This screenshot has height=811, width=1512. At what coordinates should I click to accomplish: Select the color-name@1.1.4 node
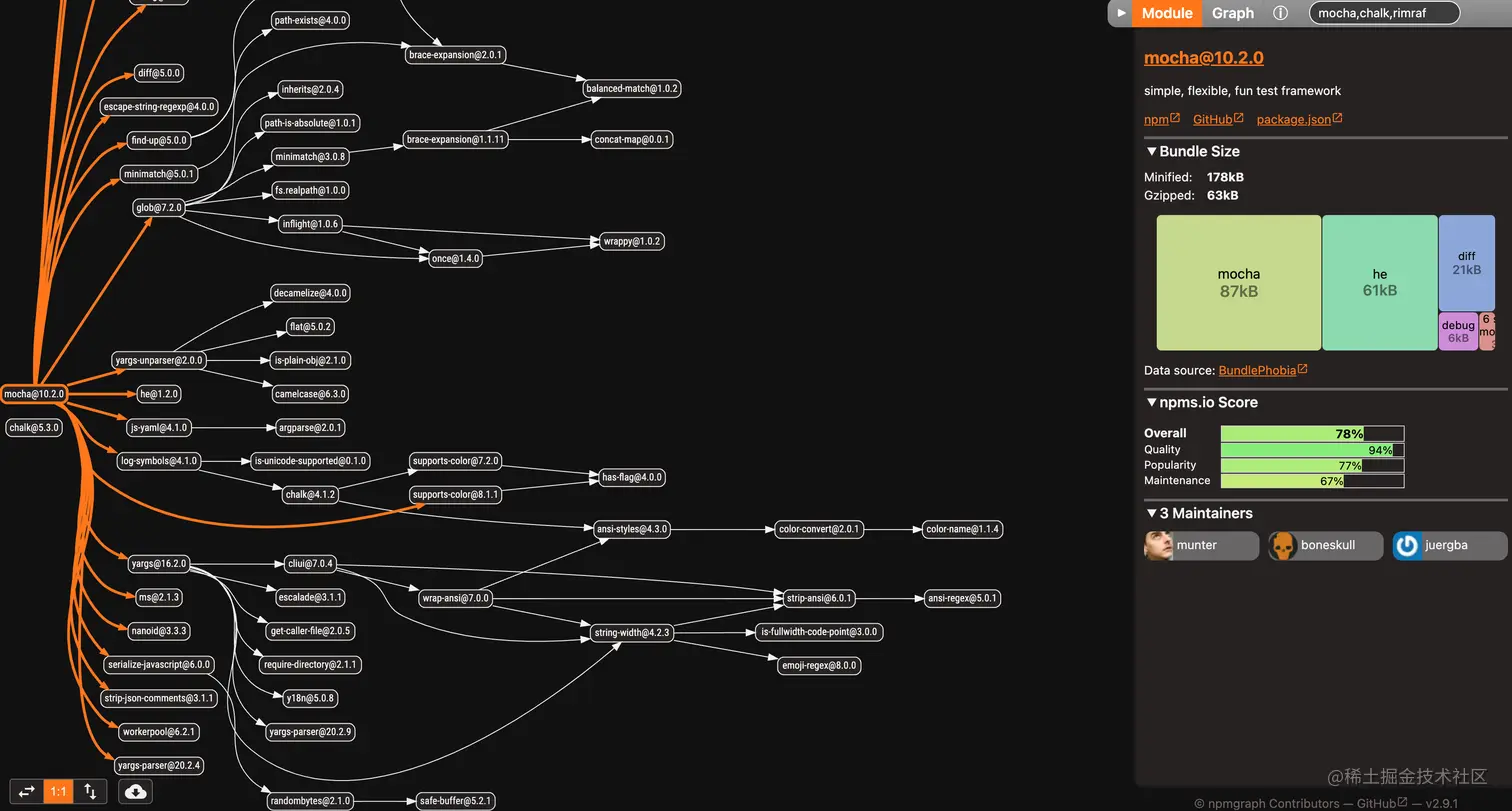pyautogui.click(x=962, y=528)
